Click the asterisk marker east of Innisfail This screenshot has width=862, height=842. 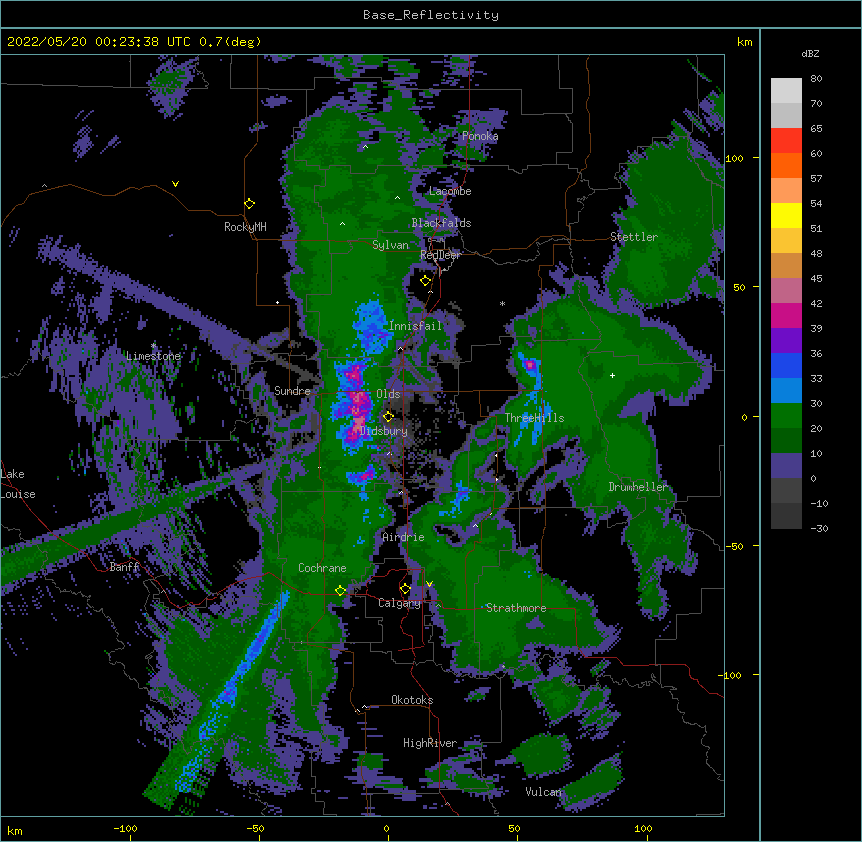[x=502, y=303]
